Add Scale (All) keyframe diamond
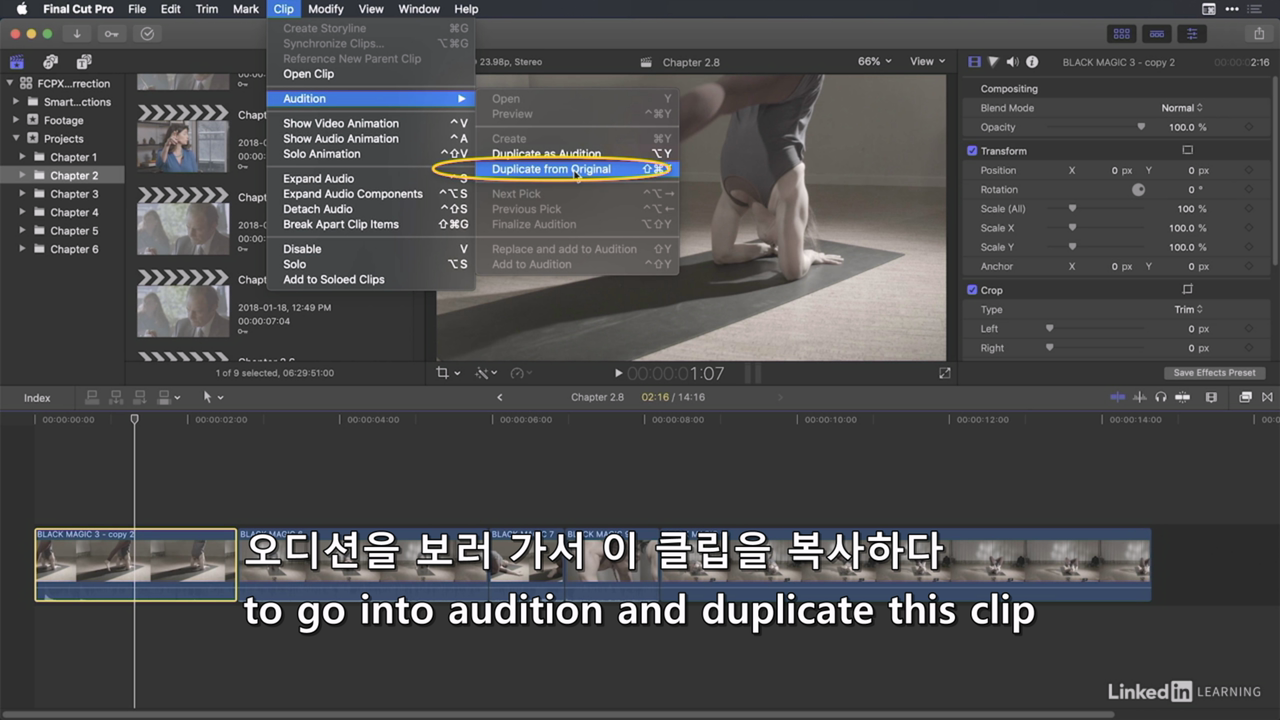The width and height of the screenshot is (1280, 720). (1249, 209)
